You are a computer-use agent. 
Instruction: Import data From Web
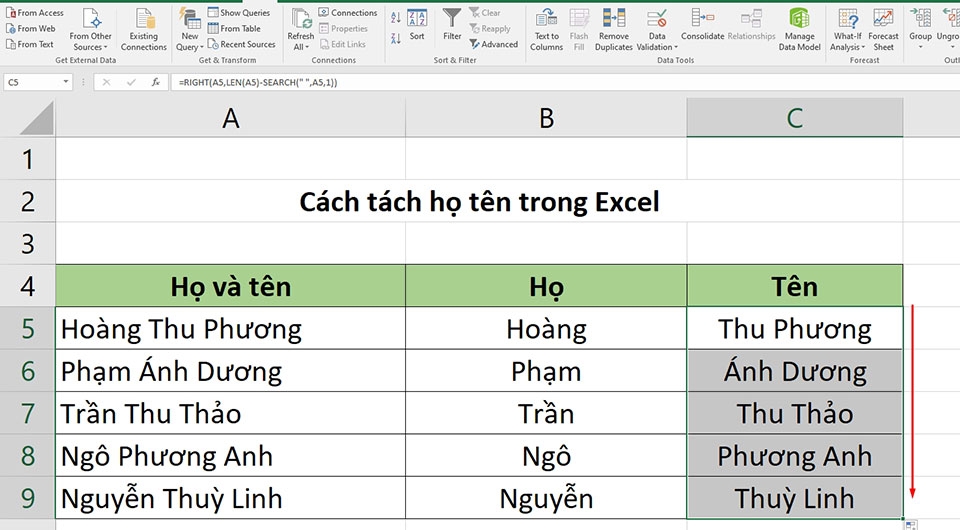tap(31, 28)
